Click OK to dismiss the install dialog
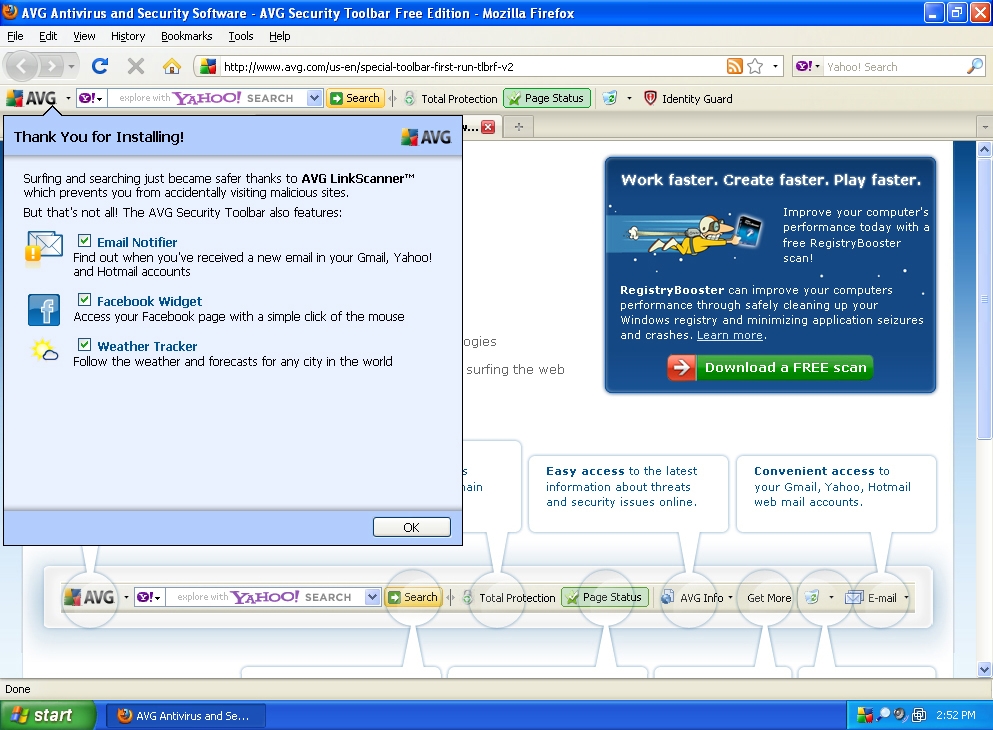 pyautogui.click(x=412, y=527)
